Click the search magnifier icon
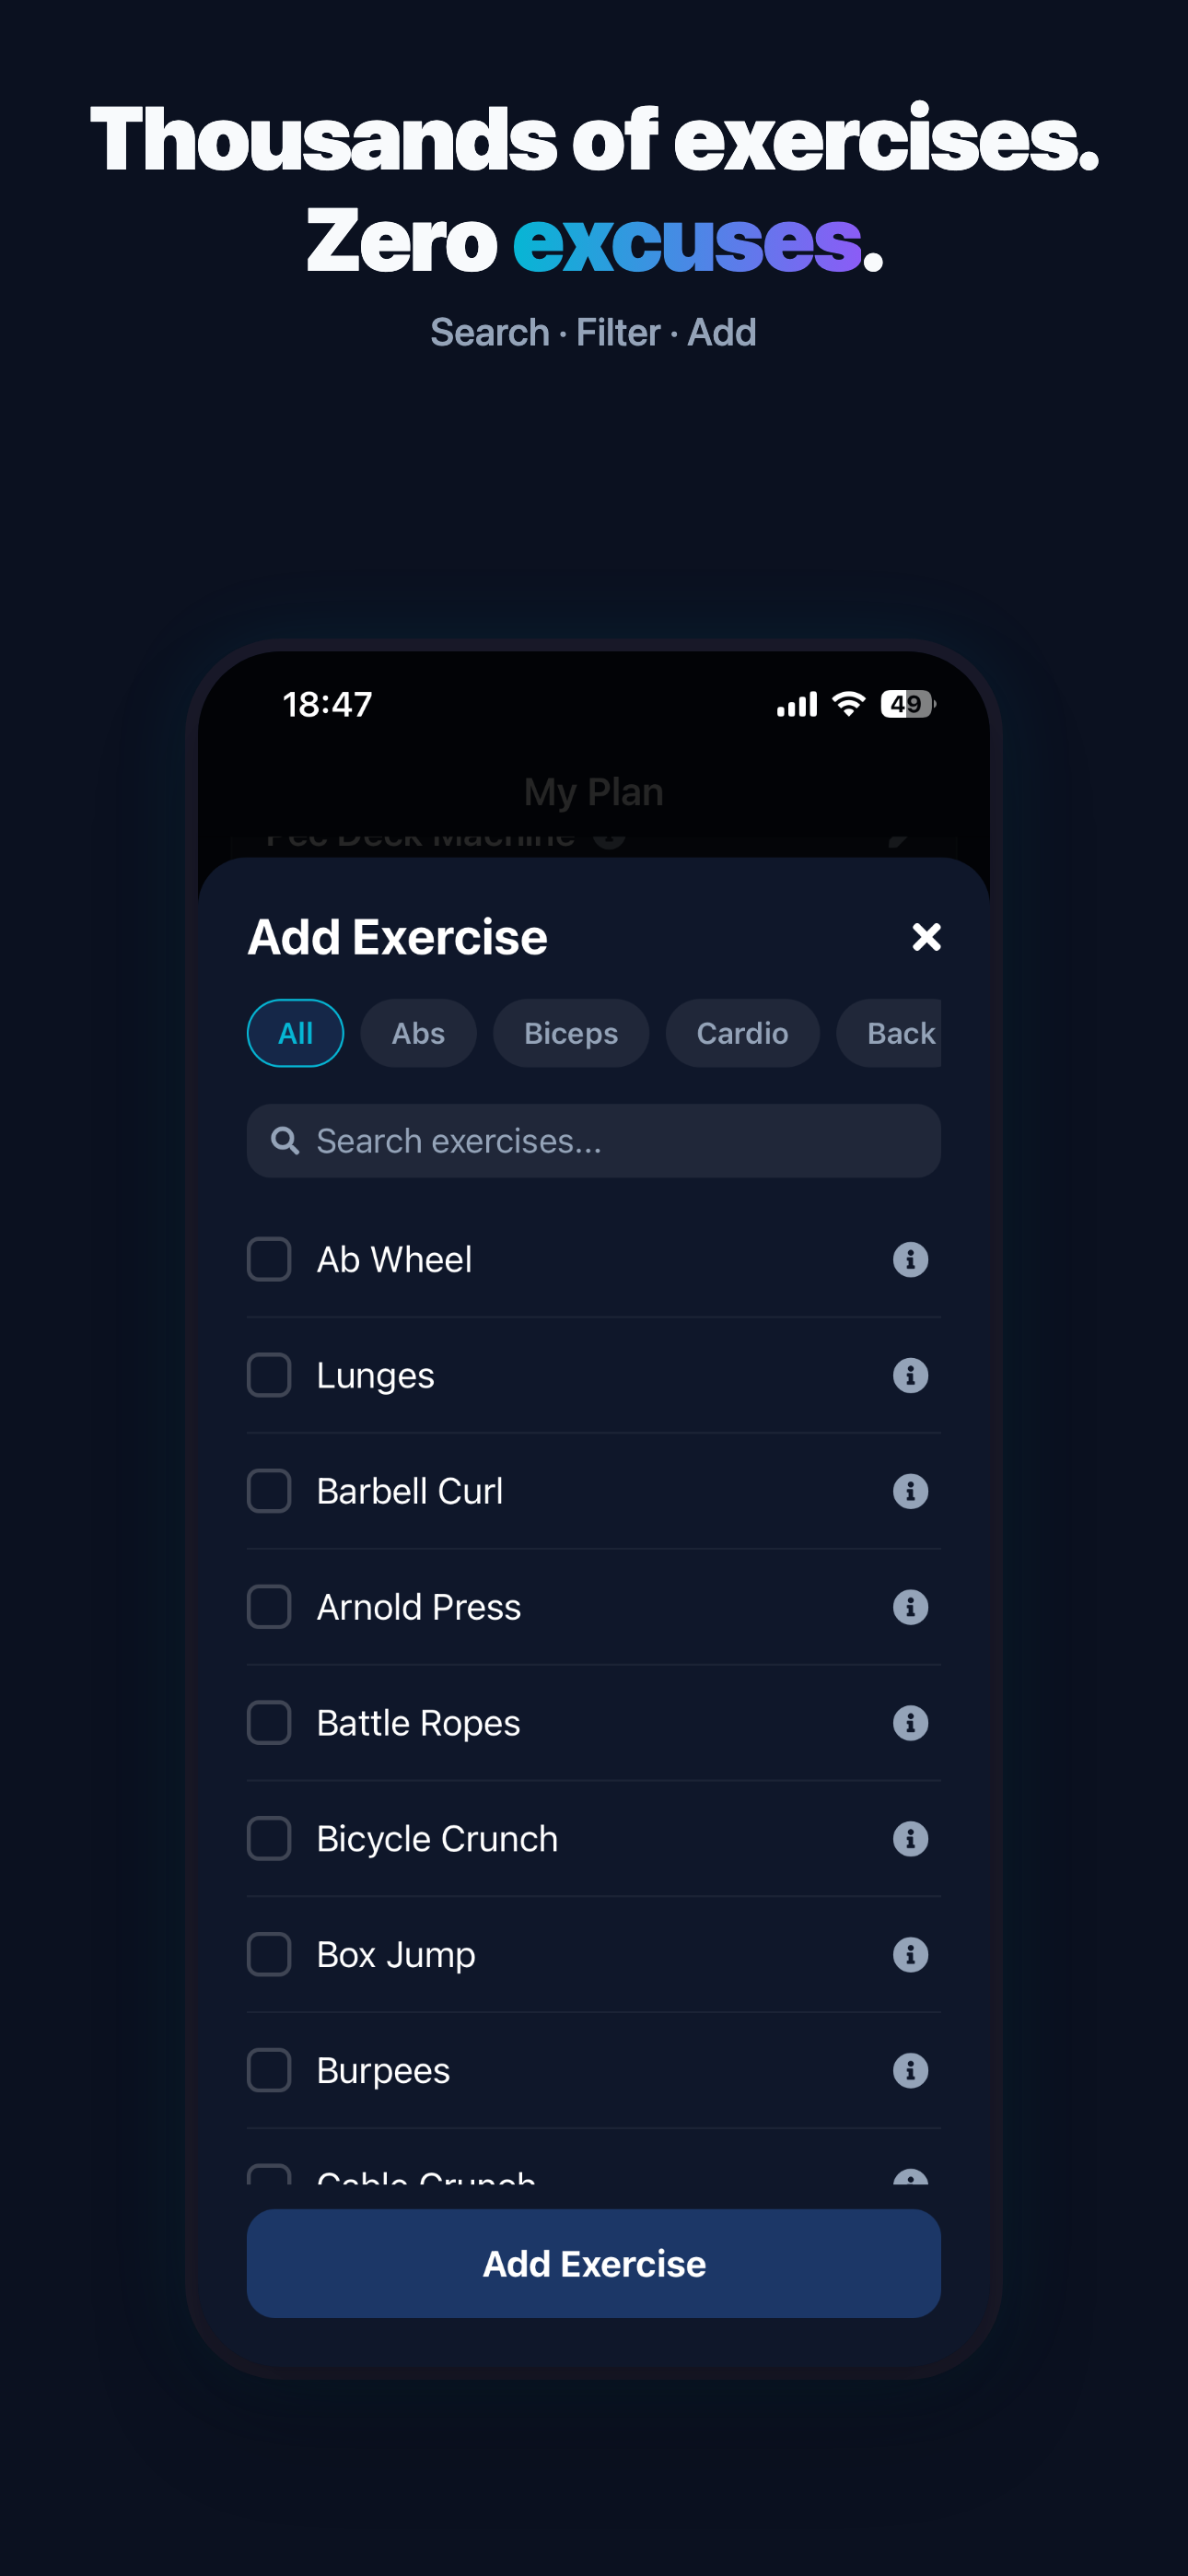The width and height of the screenshot is (1188, 2576). click(285, 1141)
